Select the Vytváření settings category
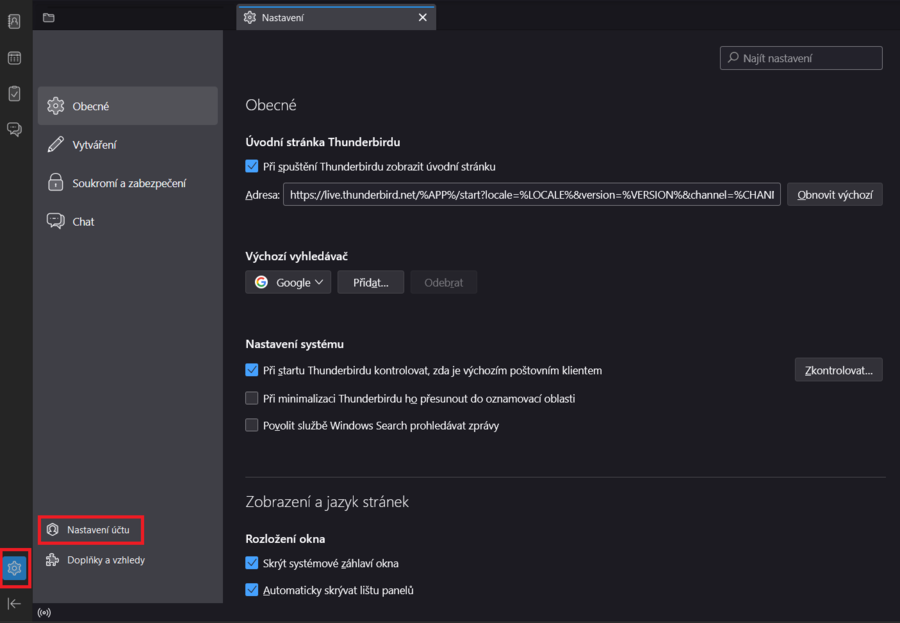This screenshot has width=900, height=623. pyautogui.click(x=95, y=145)
